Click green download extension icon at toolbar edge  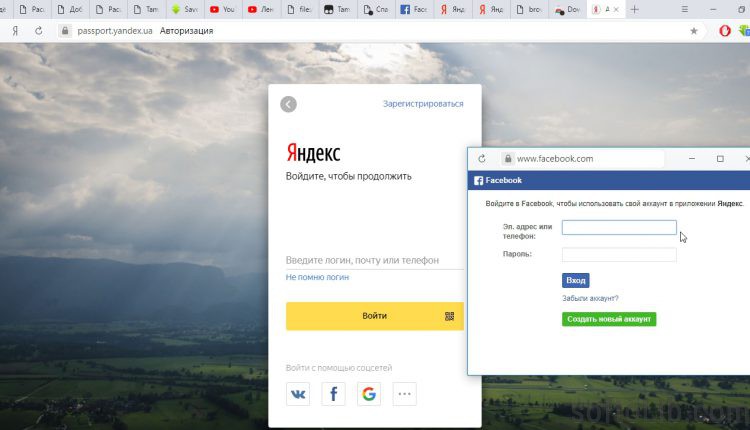[744, 31]
